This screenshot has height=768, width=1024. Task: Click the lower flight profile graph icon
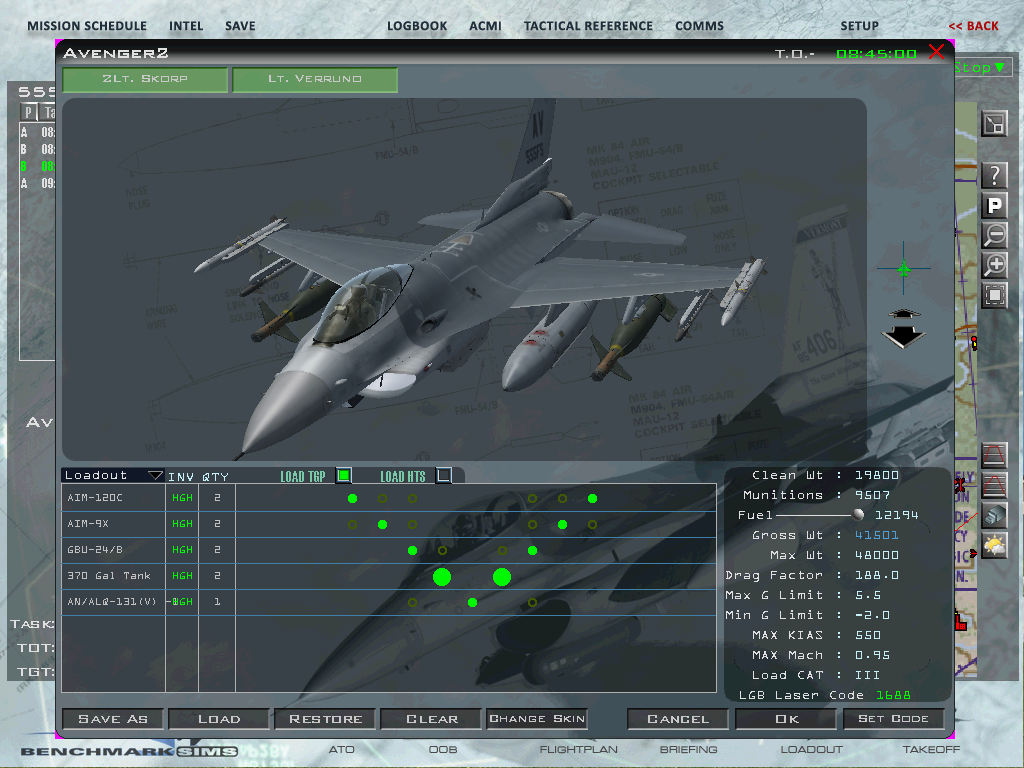993,485
